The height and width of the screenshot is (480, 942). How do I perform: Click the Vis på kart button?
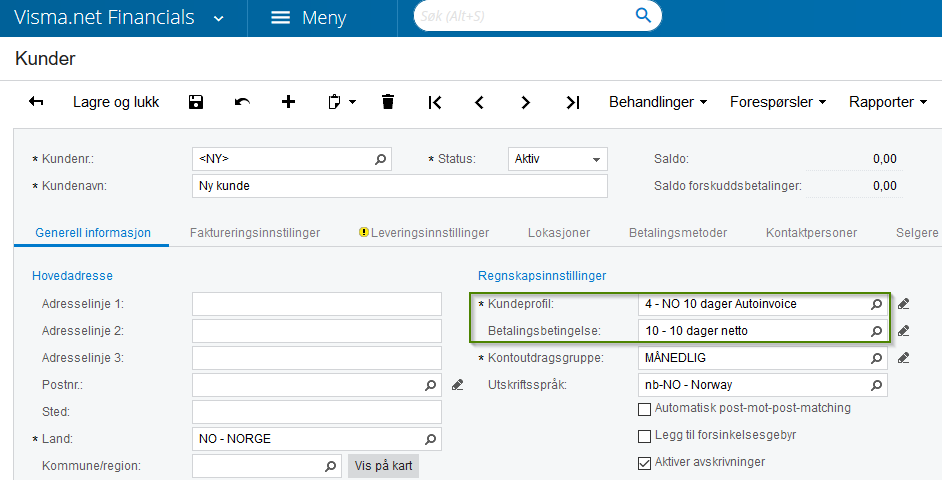coord(383,466)
